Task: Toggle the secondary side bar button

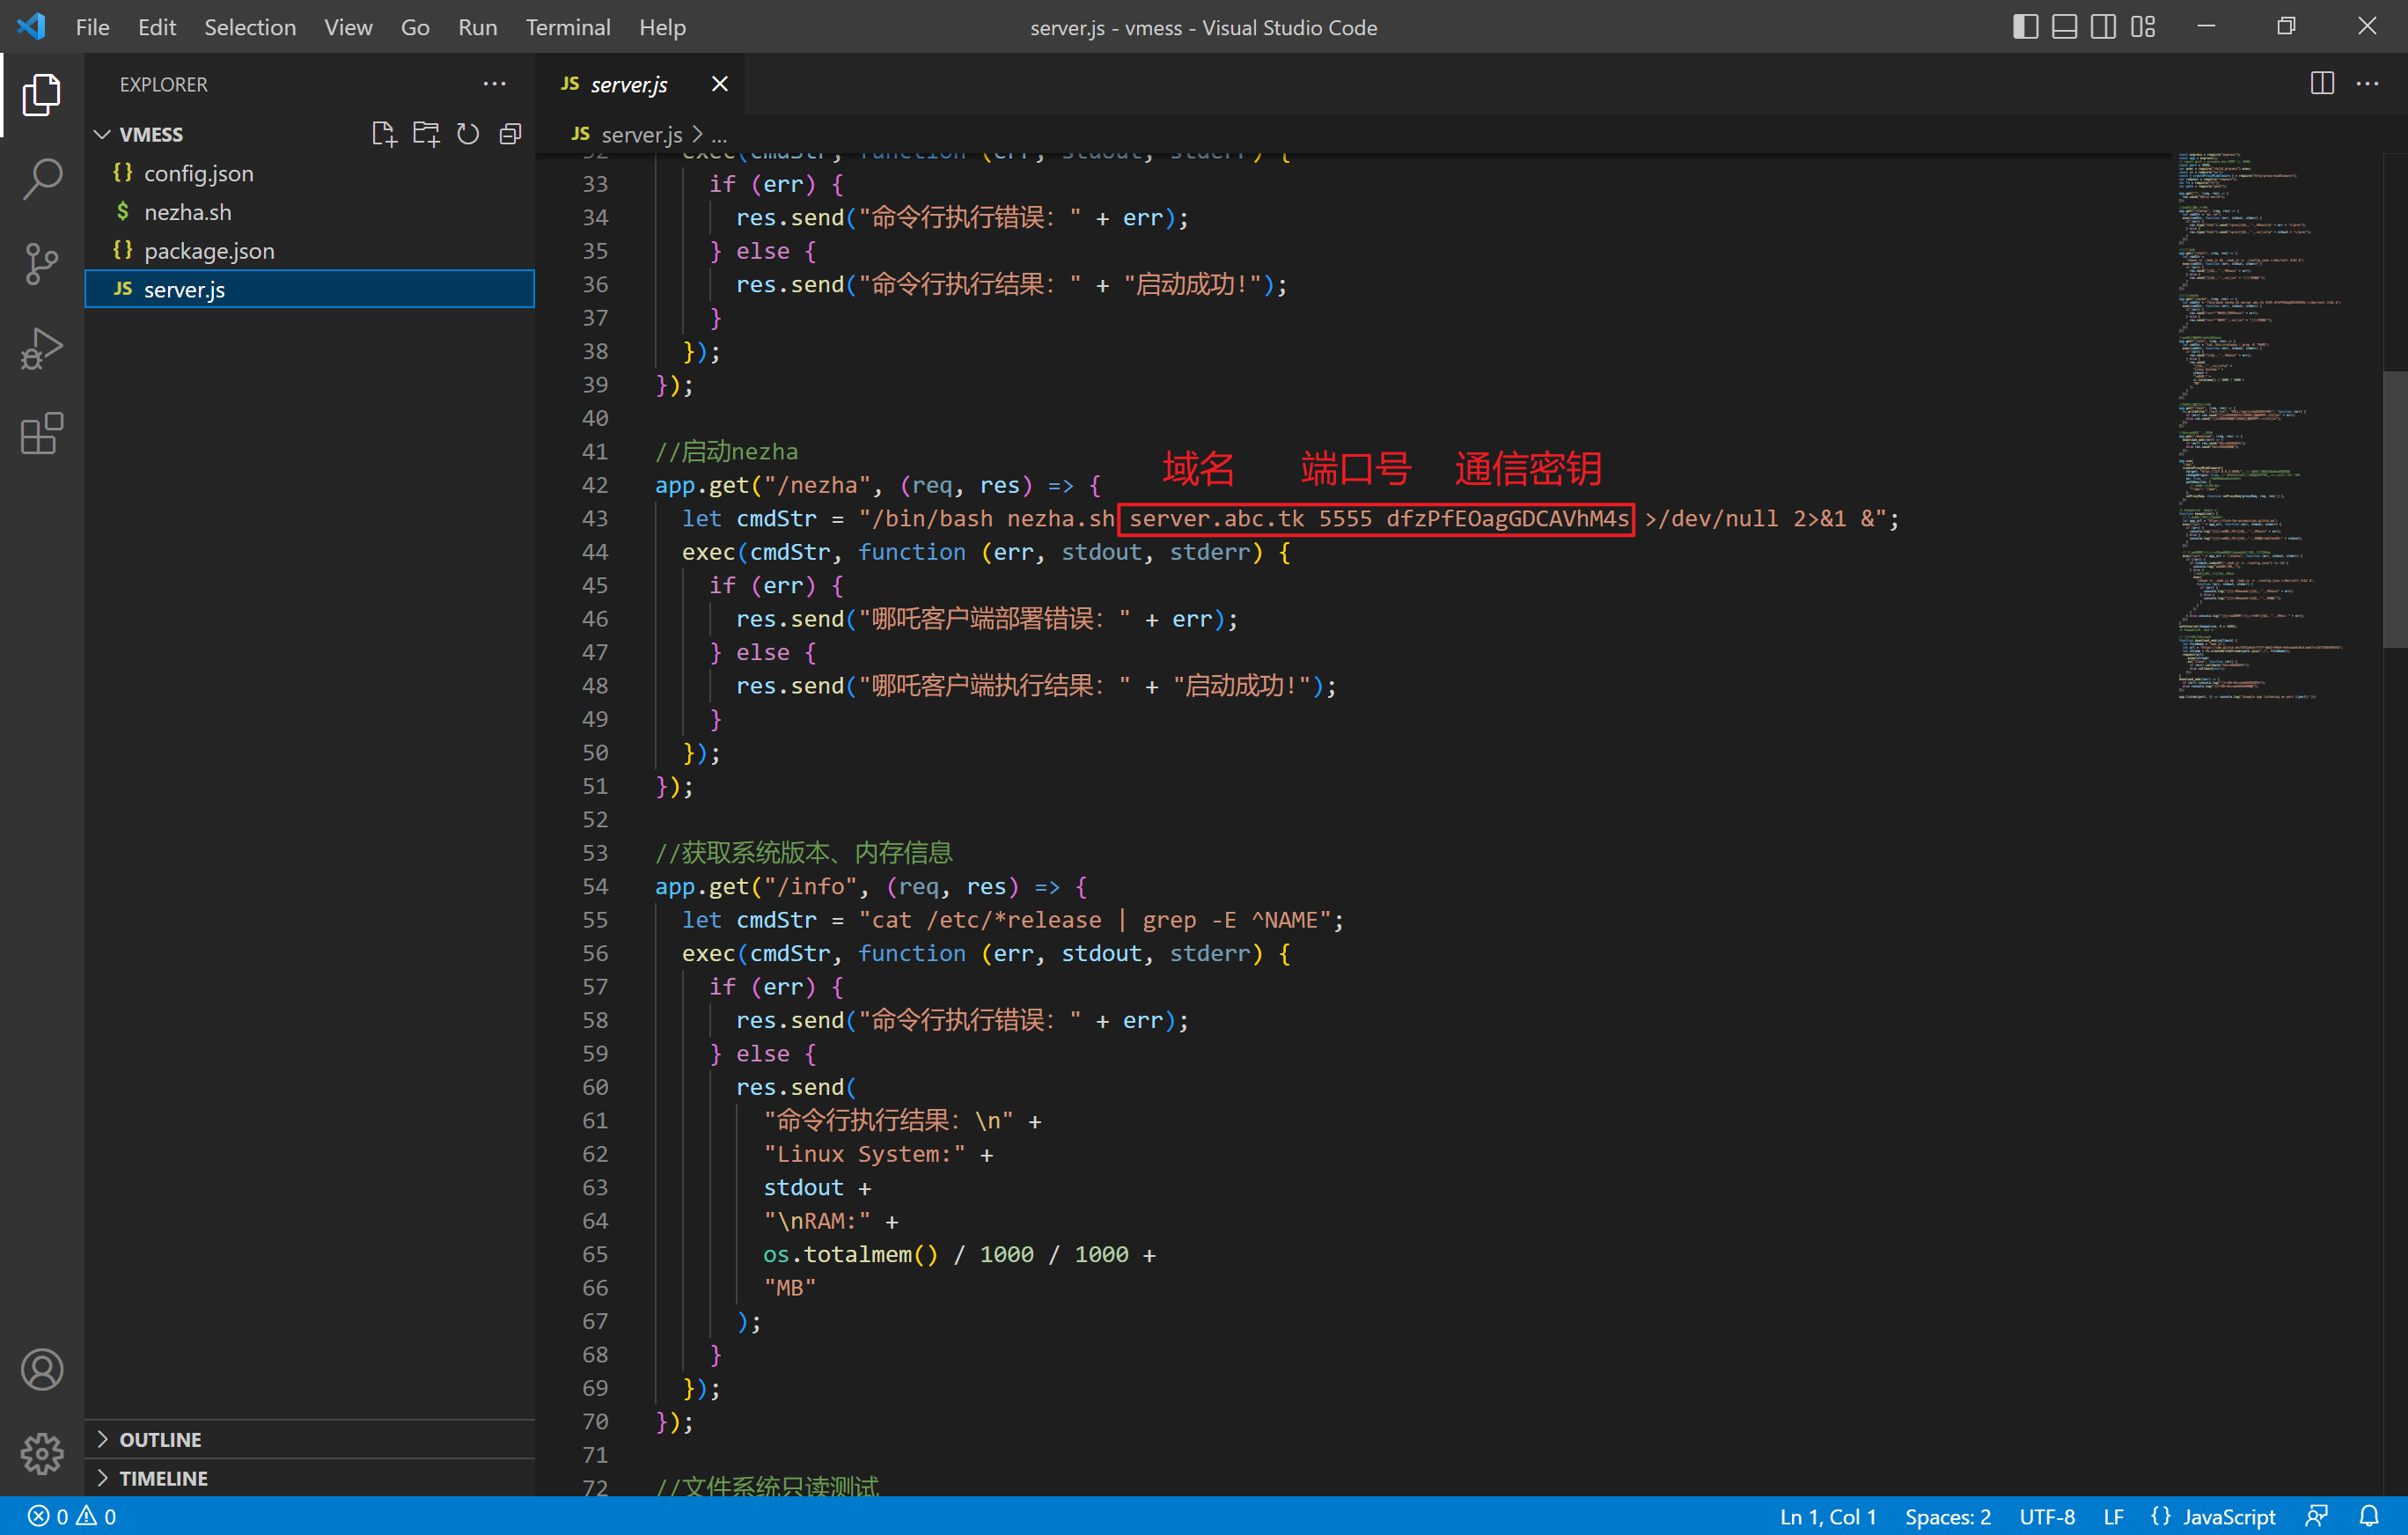Action: tap(2103, 27)
